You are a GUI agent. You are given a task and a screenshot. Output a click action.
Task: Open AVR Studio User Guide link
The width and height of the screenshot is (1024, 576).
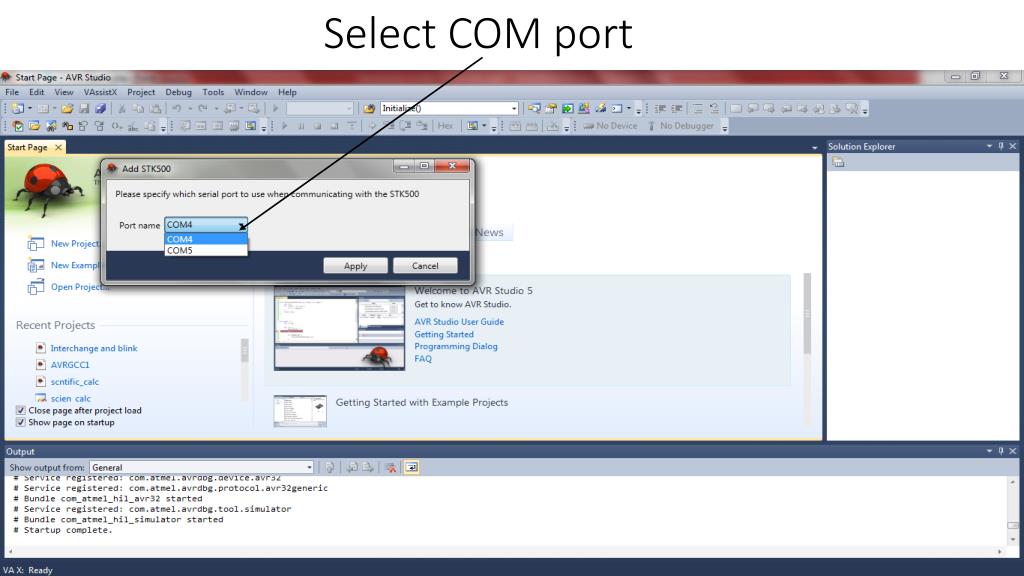tap(459, 322)
